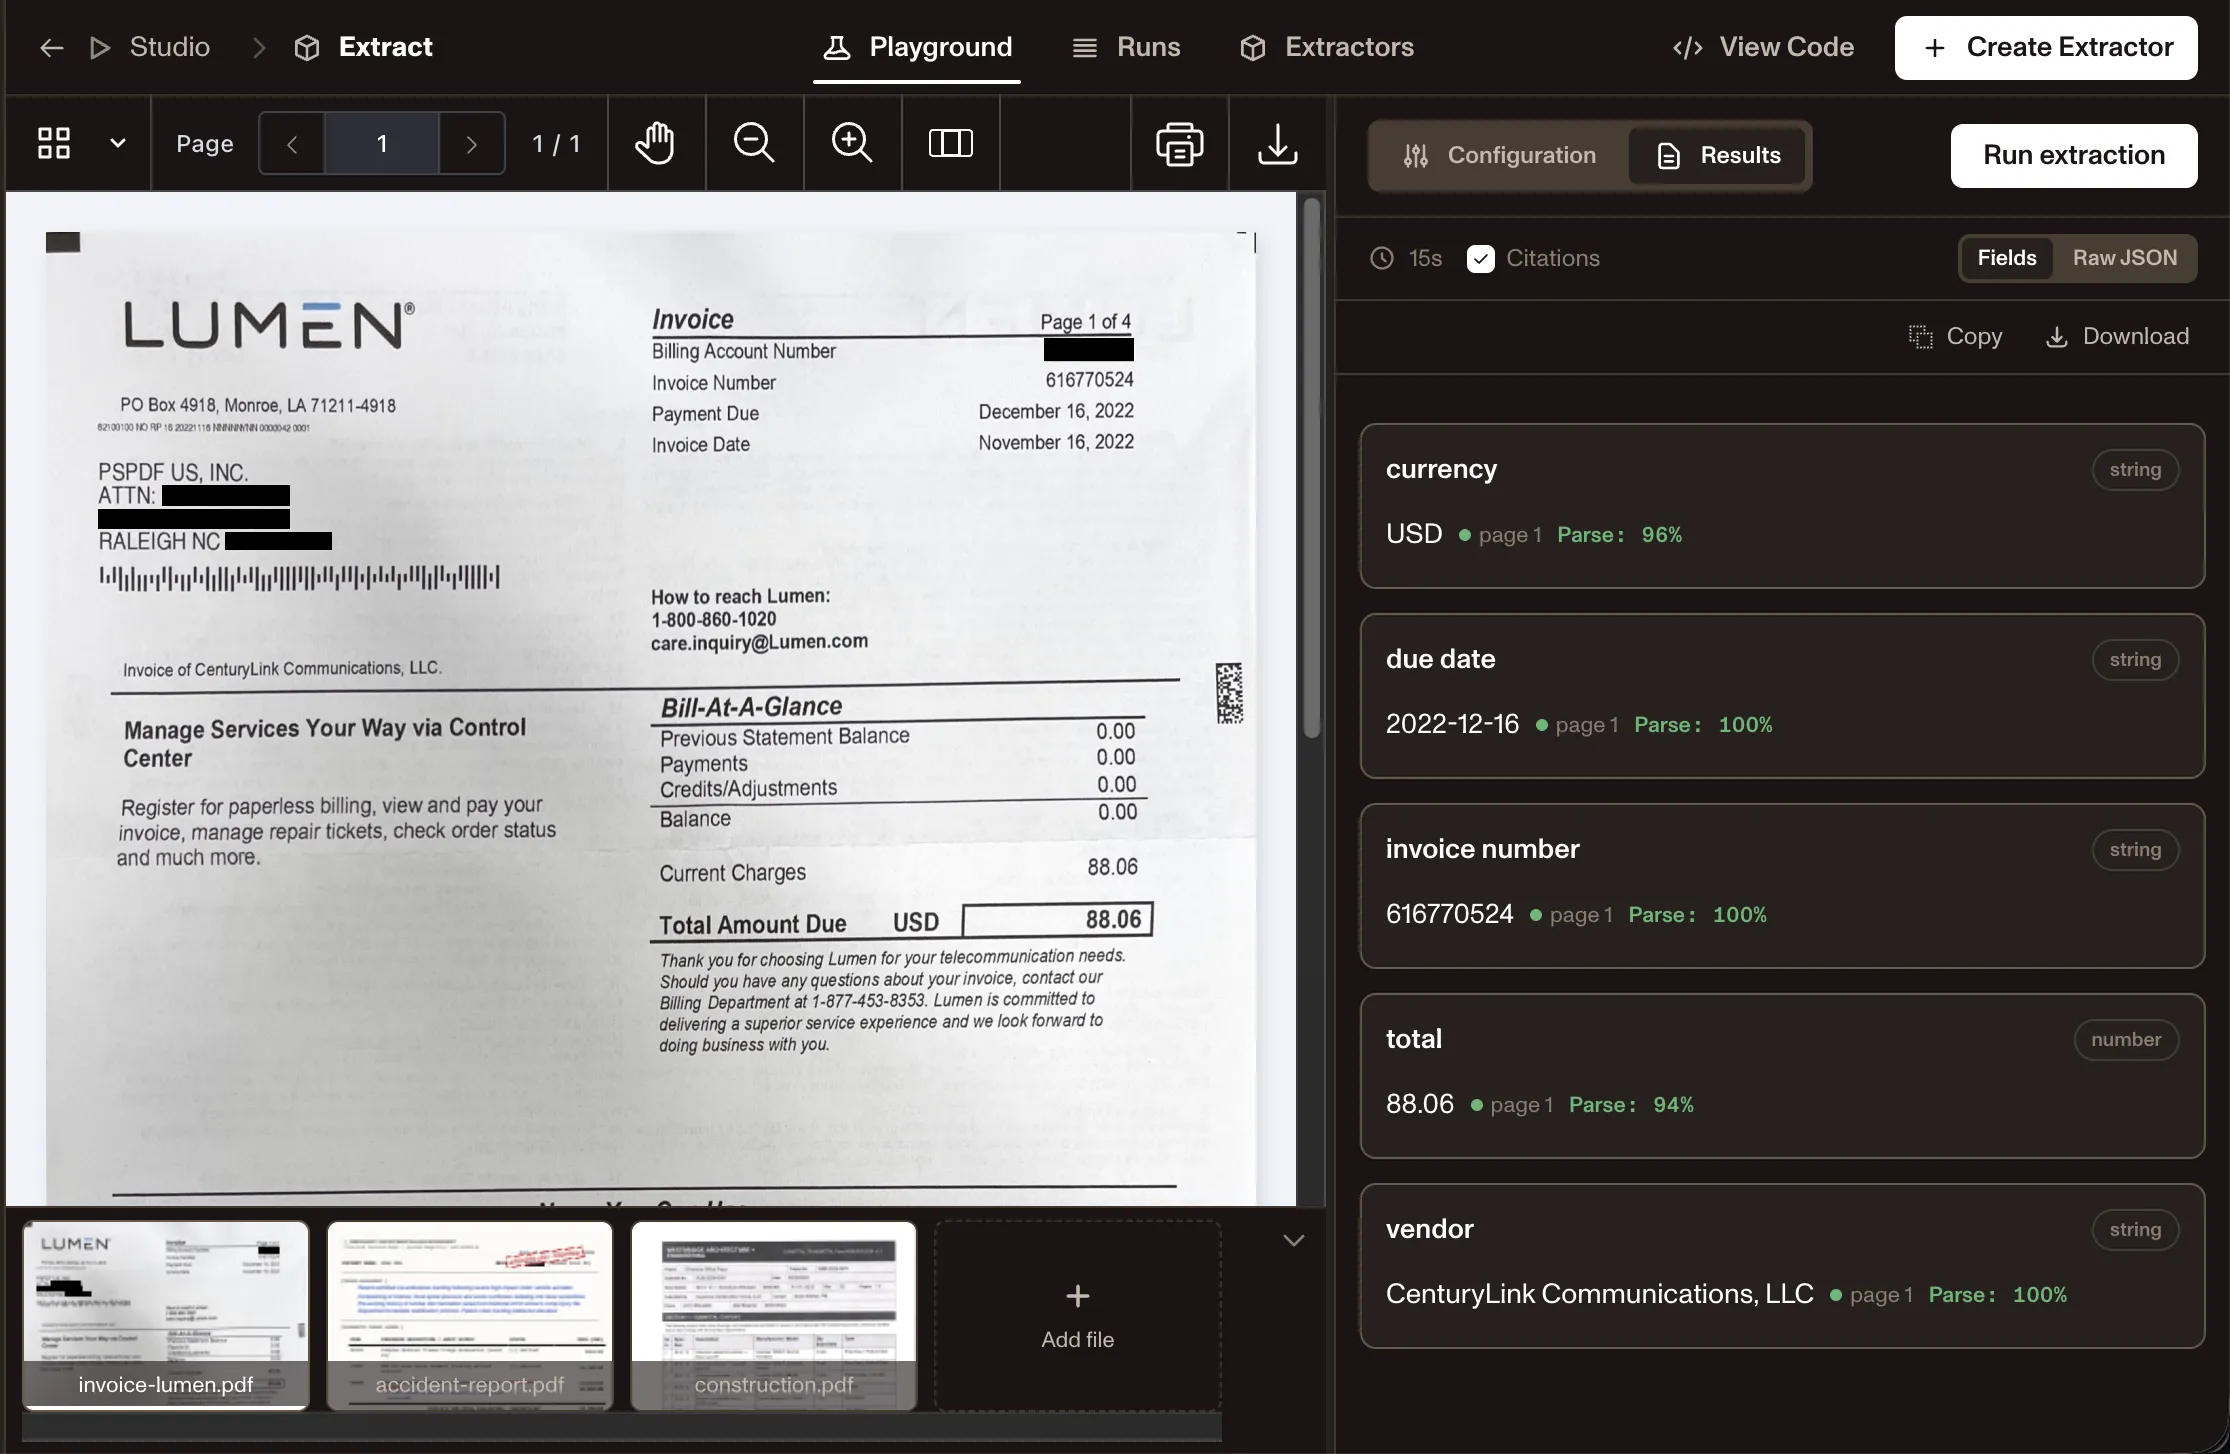
Task: Open the thumbnail grid view icon
Action: [54, 143]
